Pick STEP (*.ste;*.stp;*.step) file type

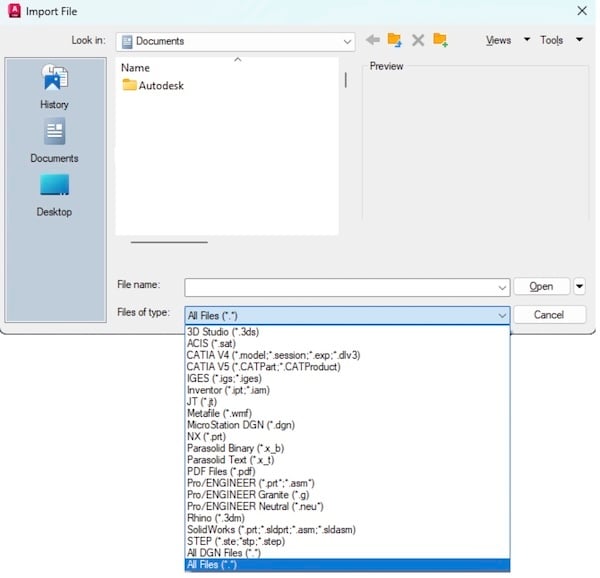[x=347, y=541]
